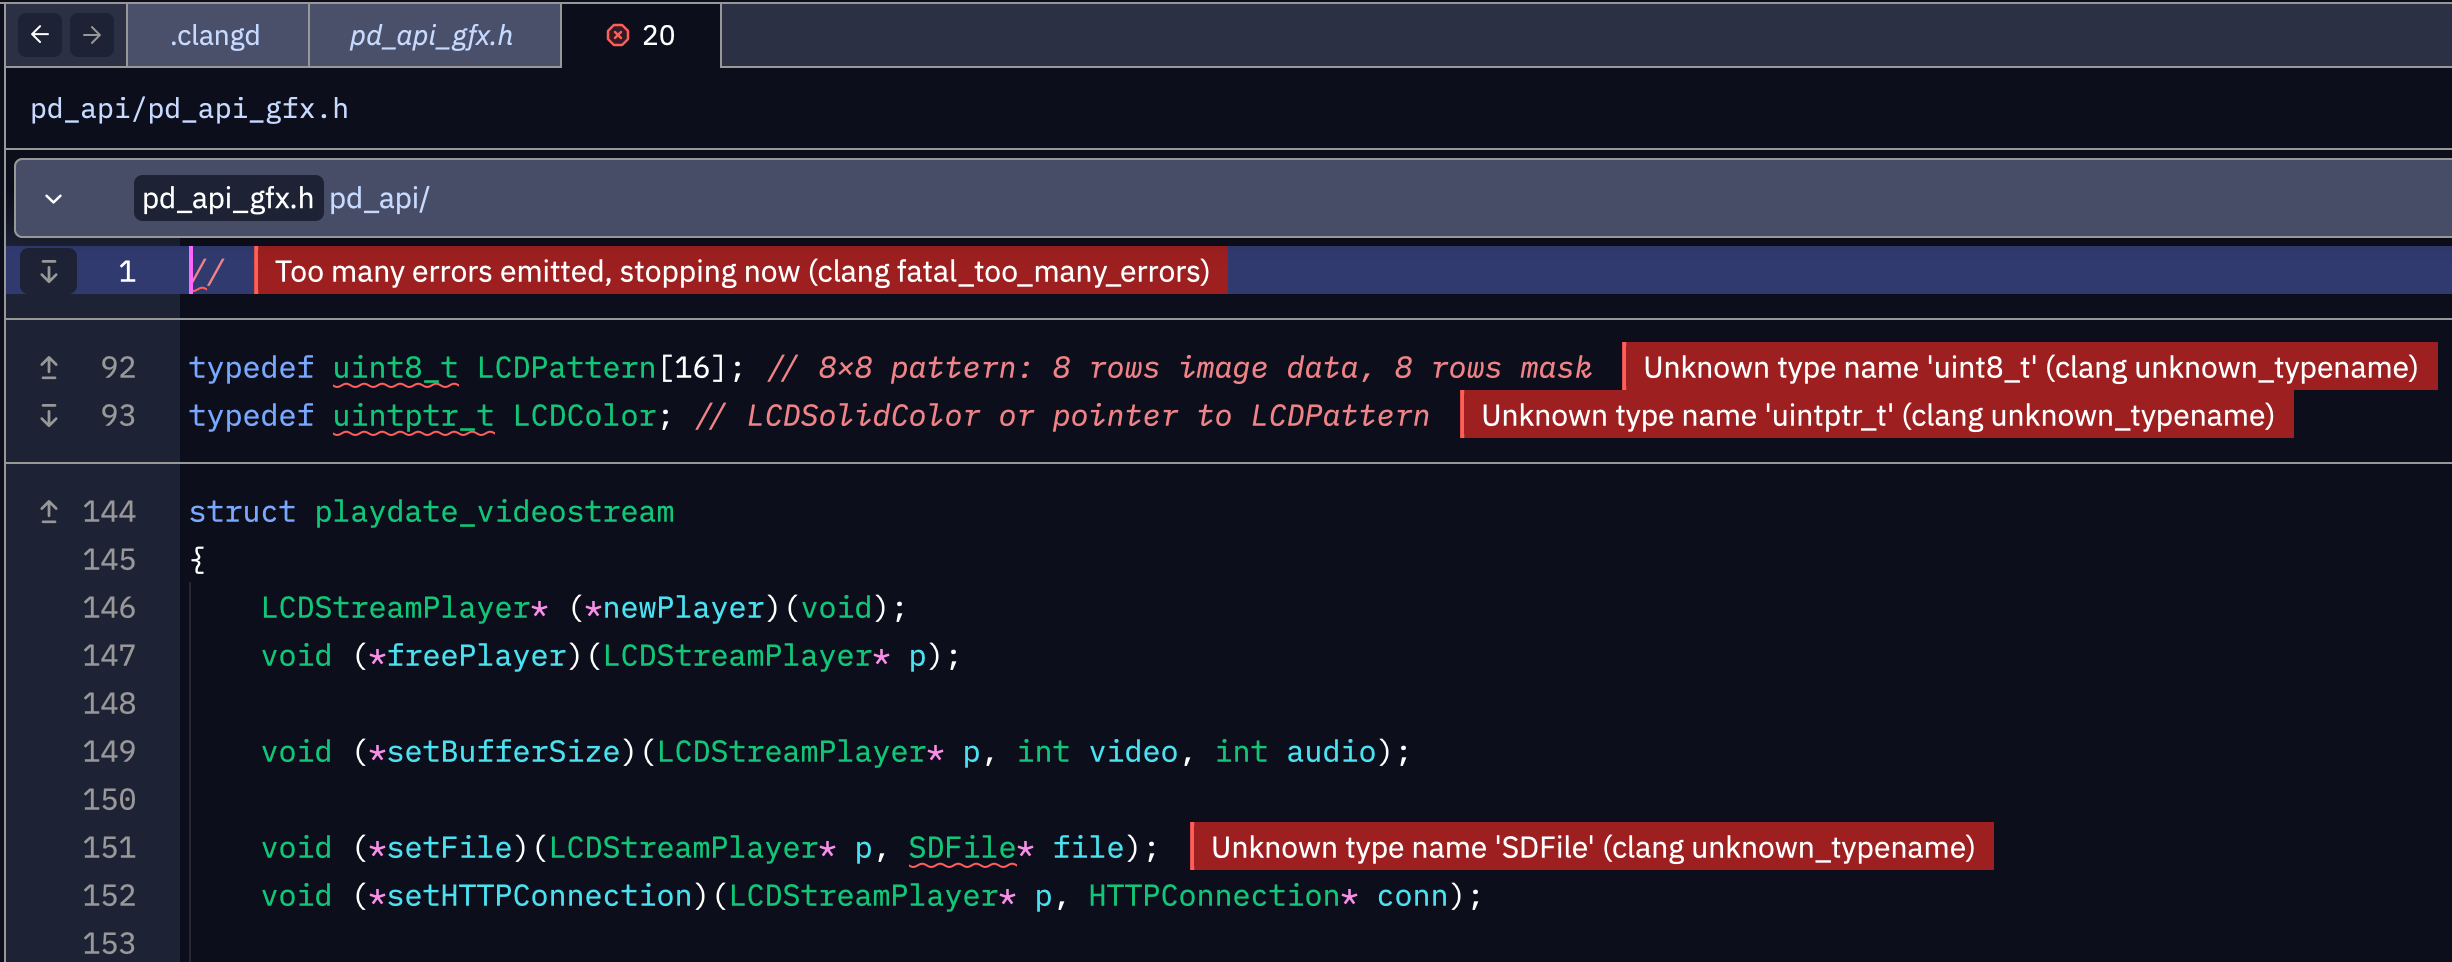Click the 'Too many errors emitted' diagnostic message
Image resolution: width=2452 pixels, height=962 pixels.
[x=741, y=271]
